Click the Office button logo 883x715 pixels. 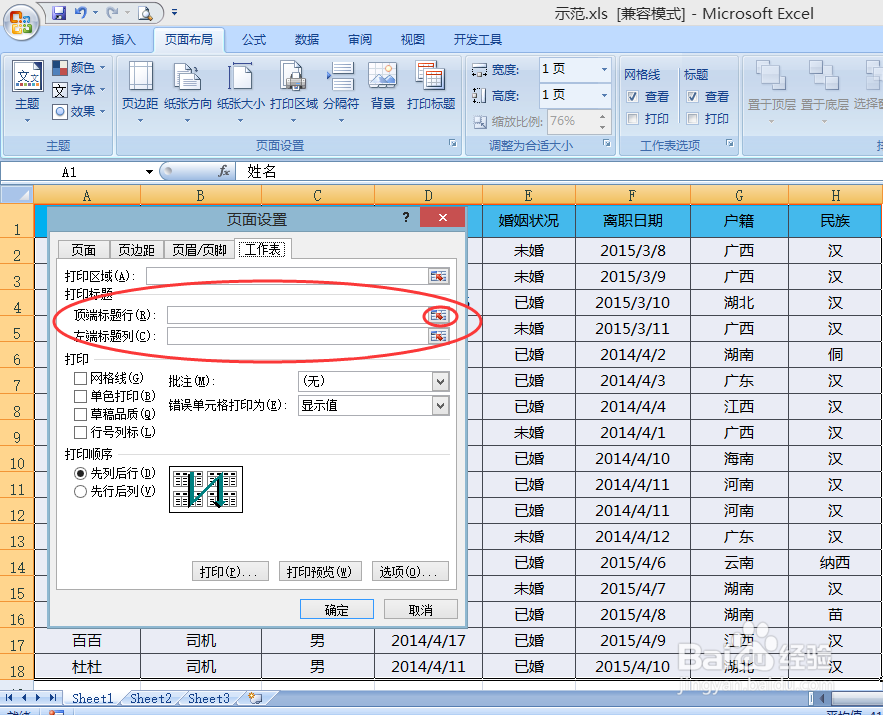pyautogui.click(x=21, y=23)
